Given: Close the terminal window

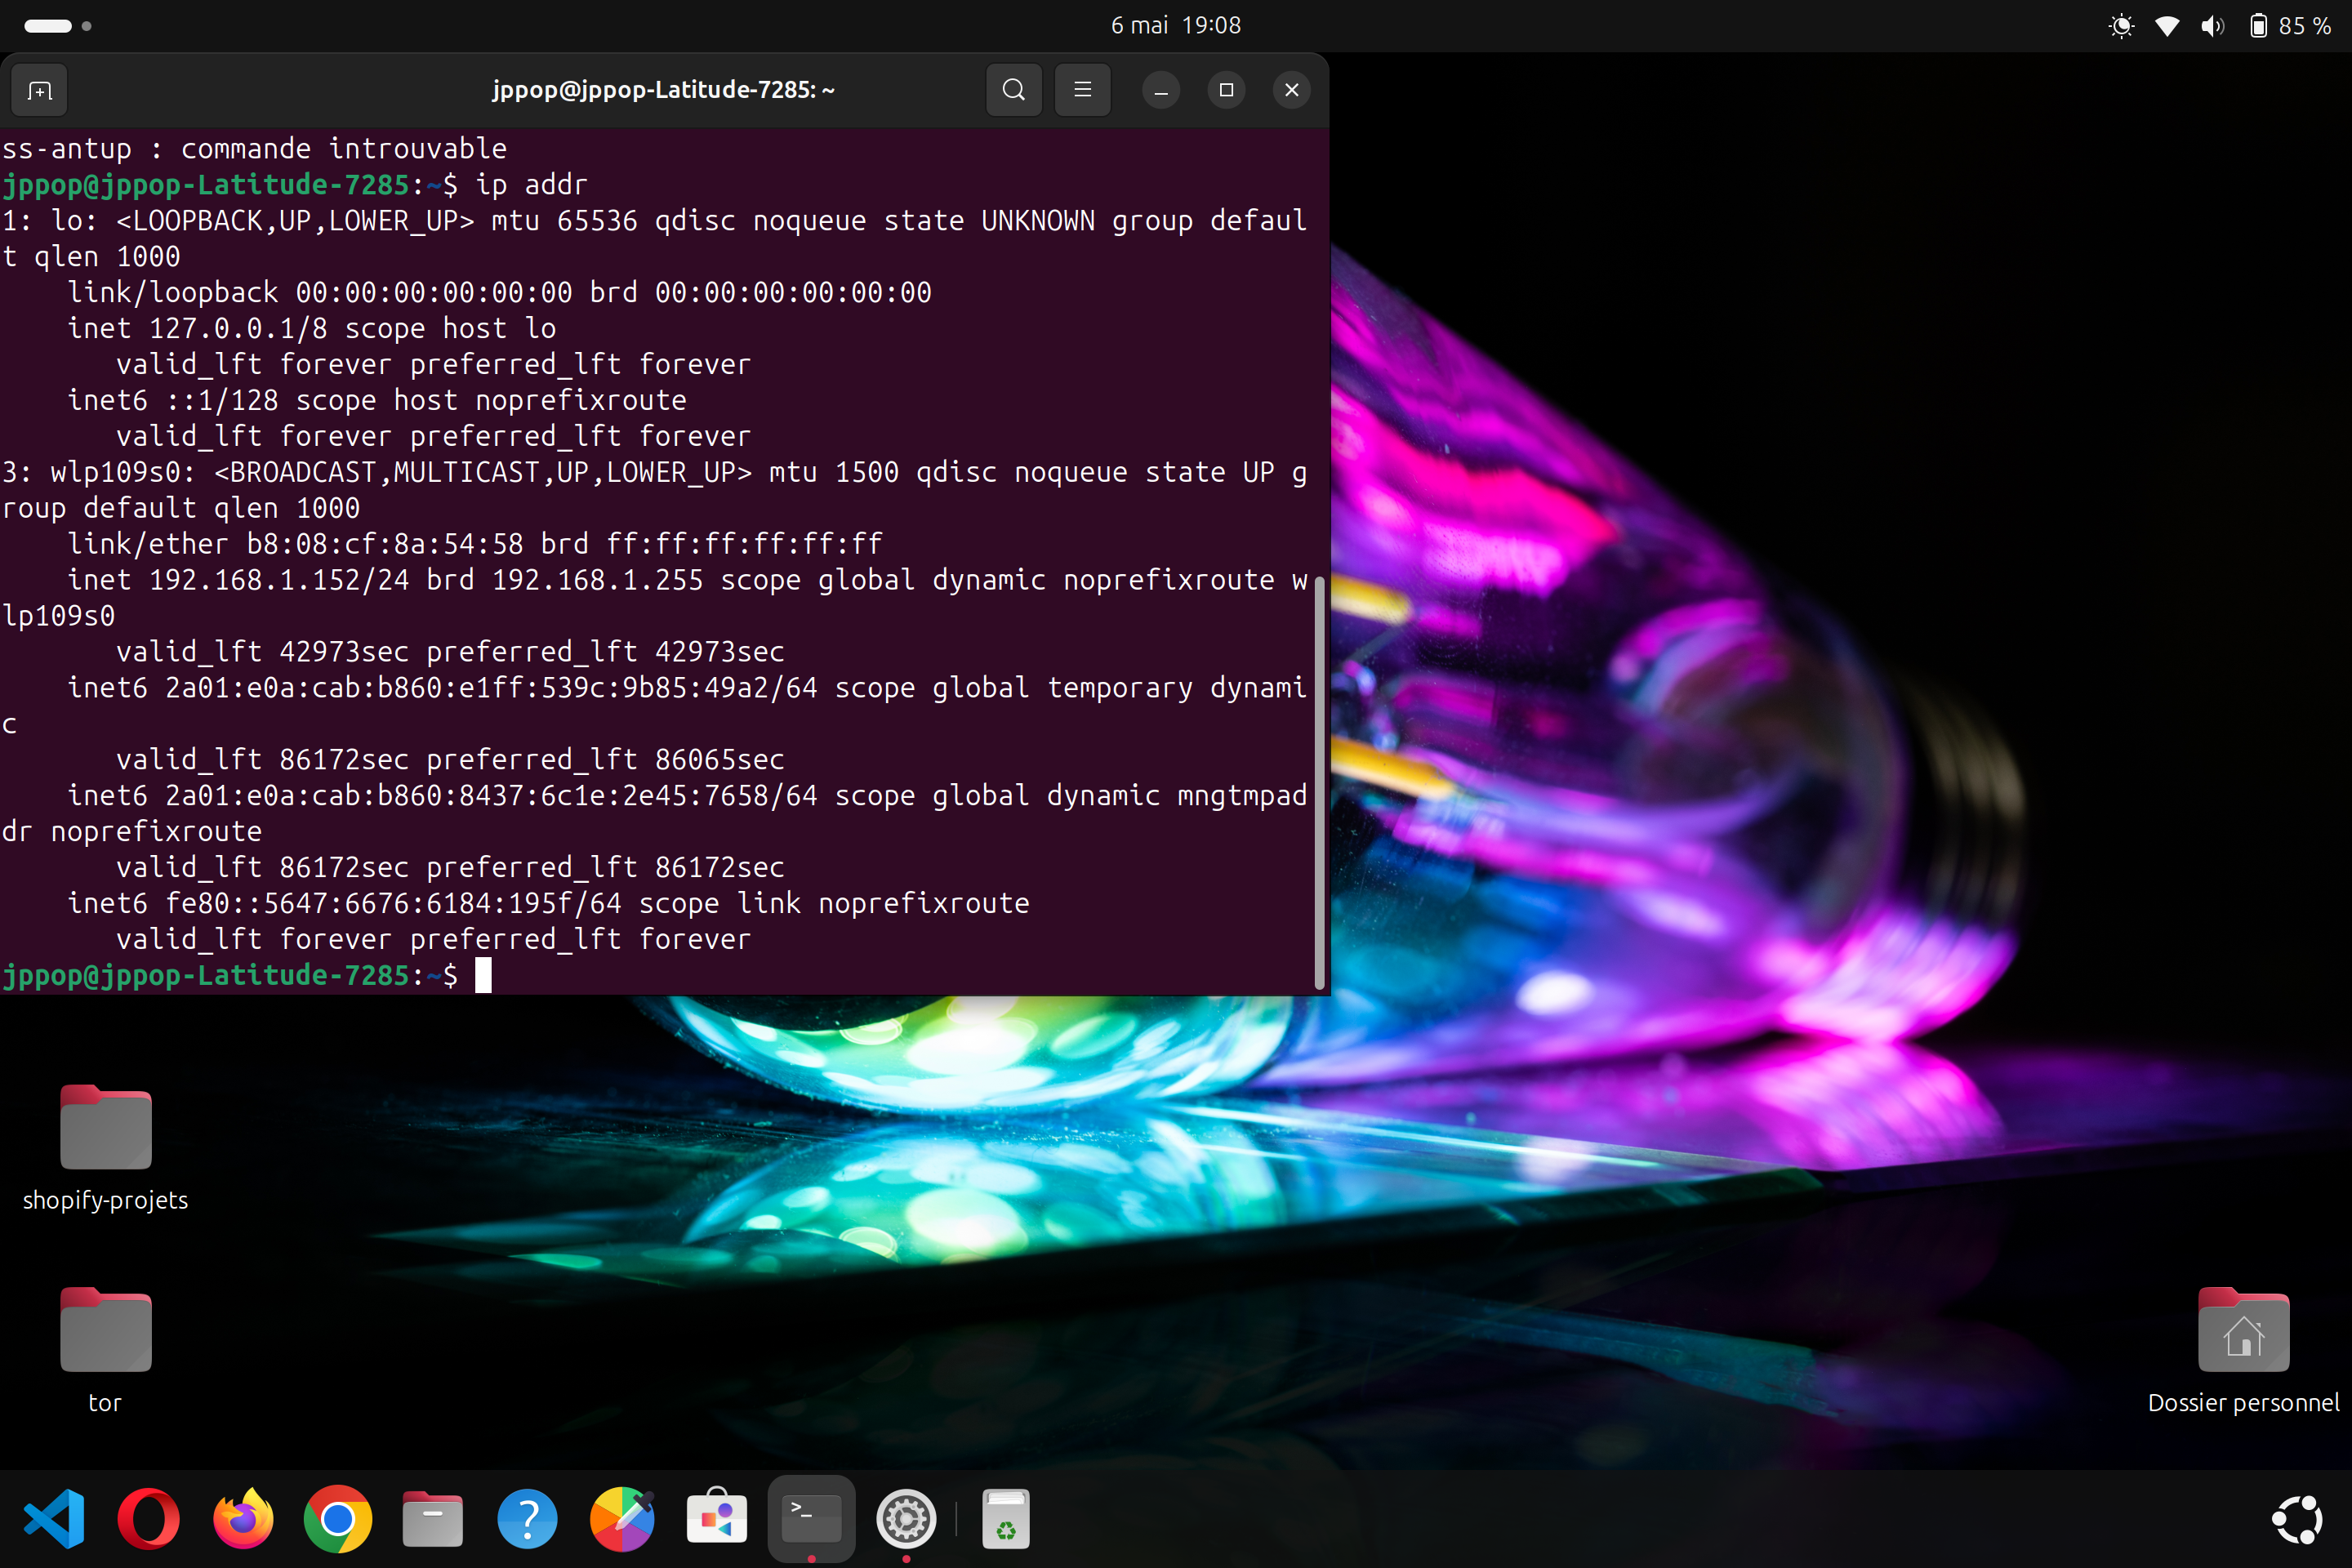Looking at the screenshot, I should (x=1292, y=90).
